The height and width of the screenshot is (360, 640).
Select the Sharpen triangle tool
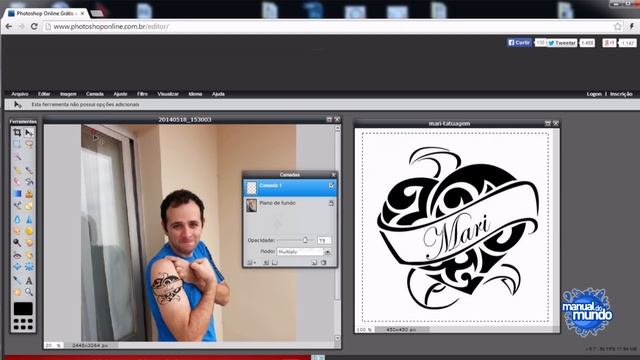point(29,219)
